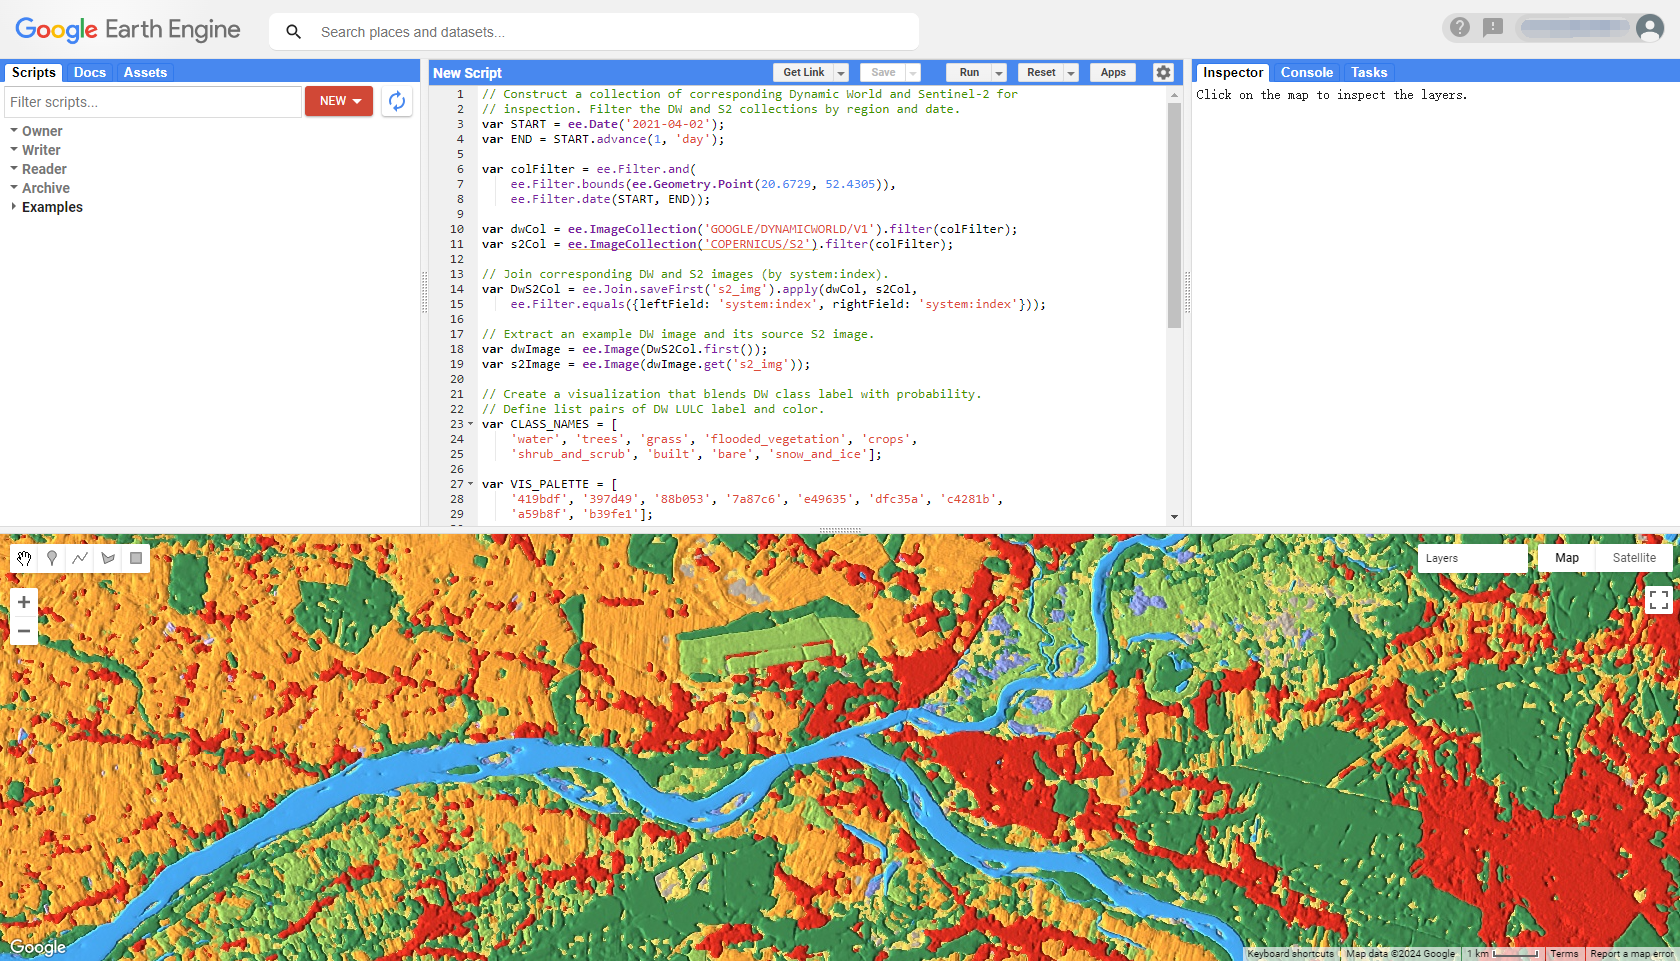Select the draw rectangle tool
Screen dimensions: 1680x961
[136, 558]
